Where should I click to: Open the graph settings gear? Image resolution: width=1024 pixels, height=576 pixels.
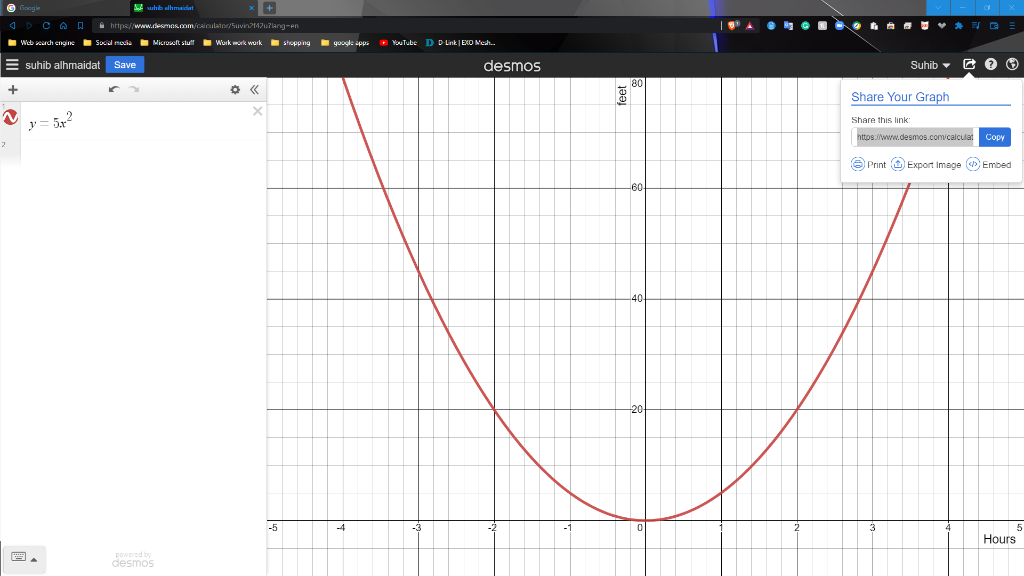pos(235,89)
